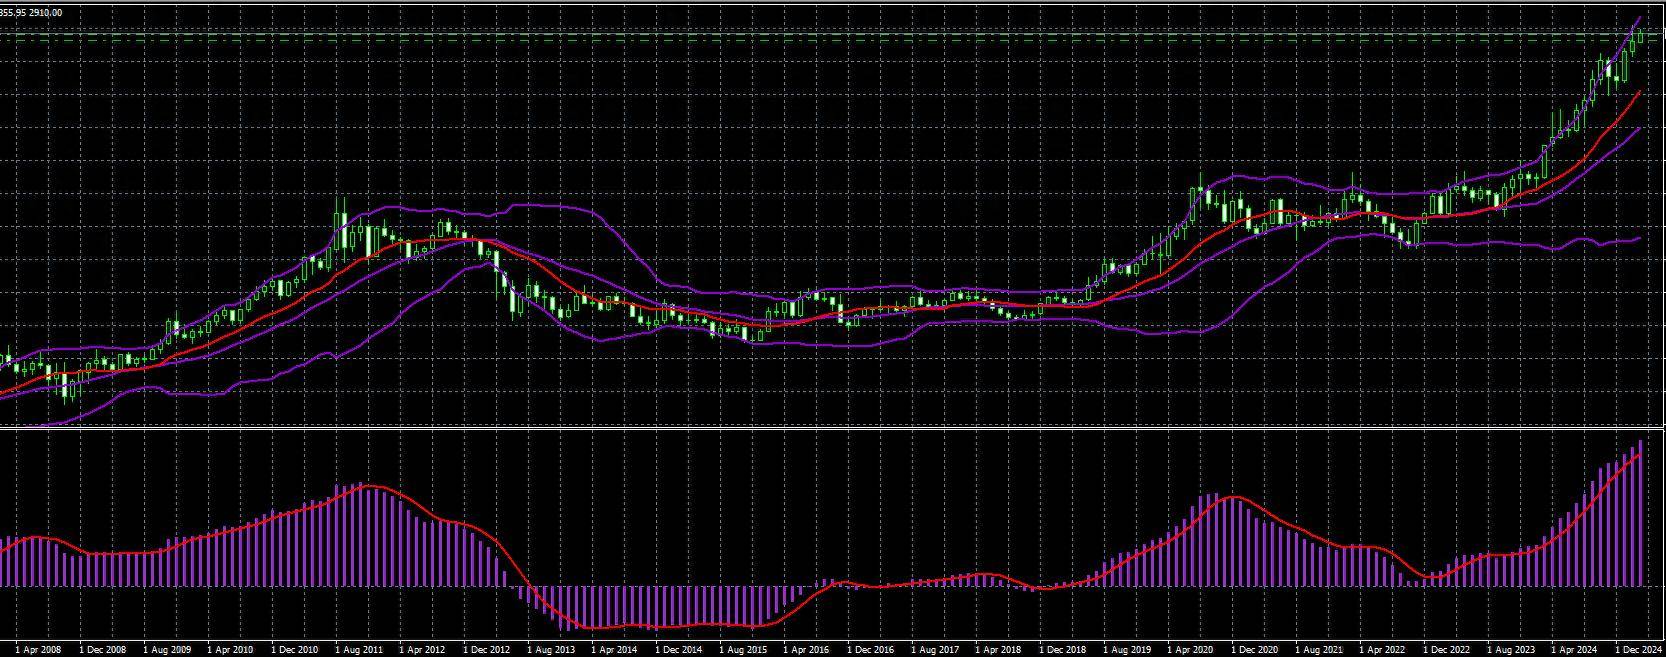Click the '1 Dec 2008' date label
Image resolution: width=1666 pixels, height=657 pixels.
[x=102, y=650]
